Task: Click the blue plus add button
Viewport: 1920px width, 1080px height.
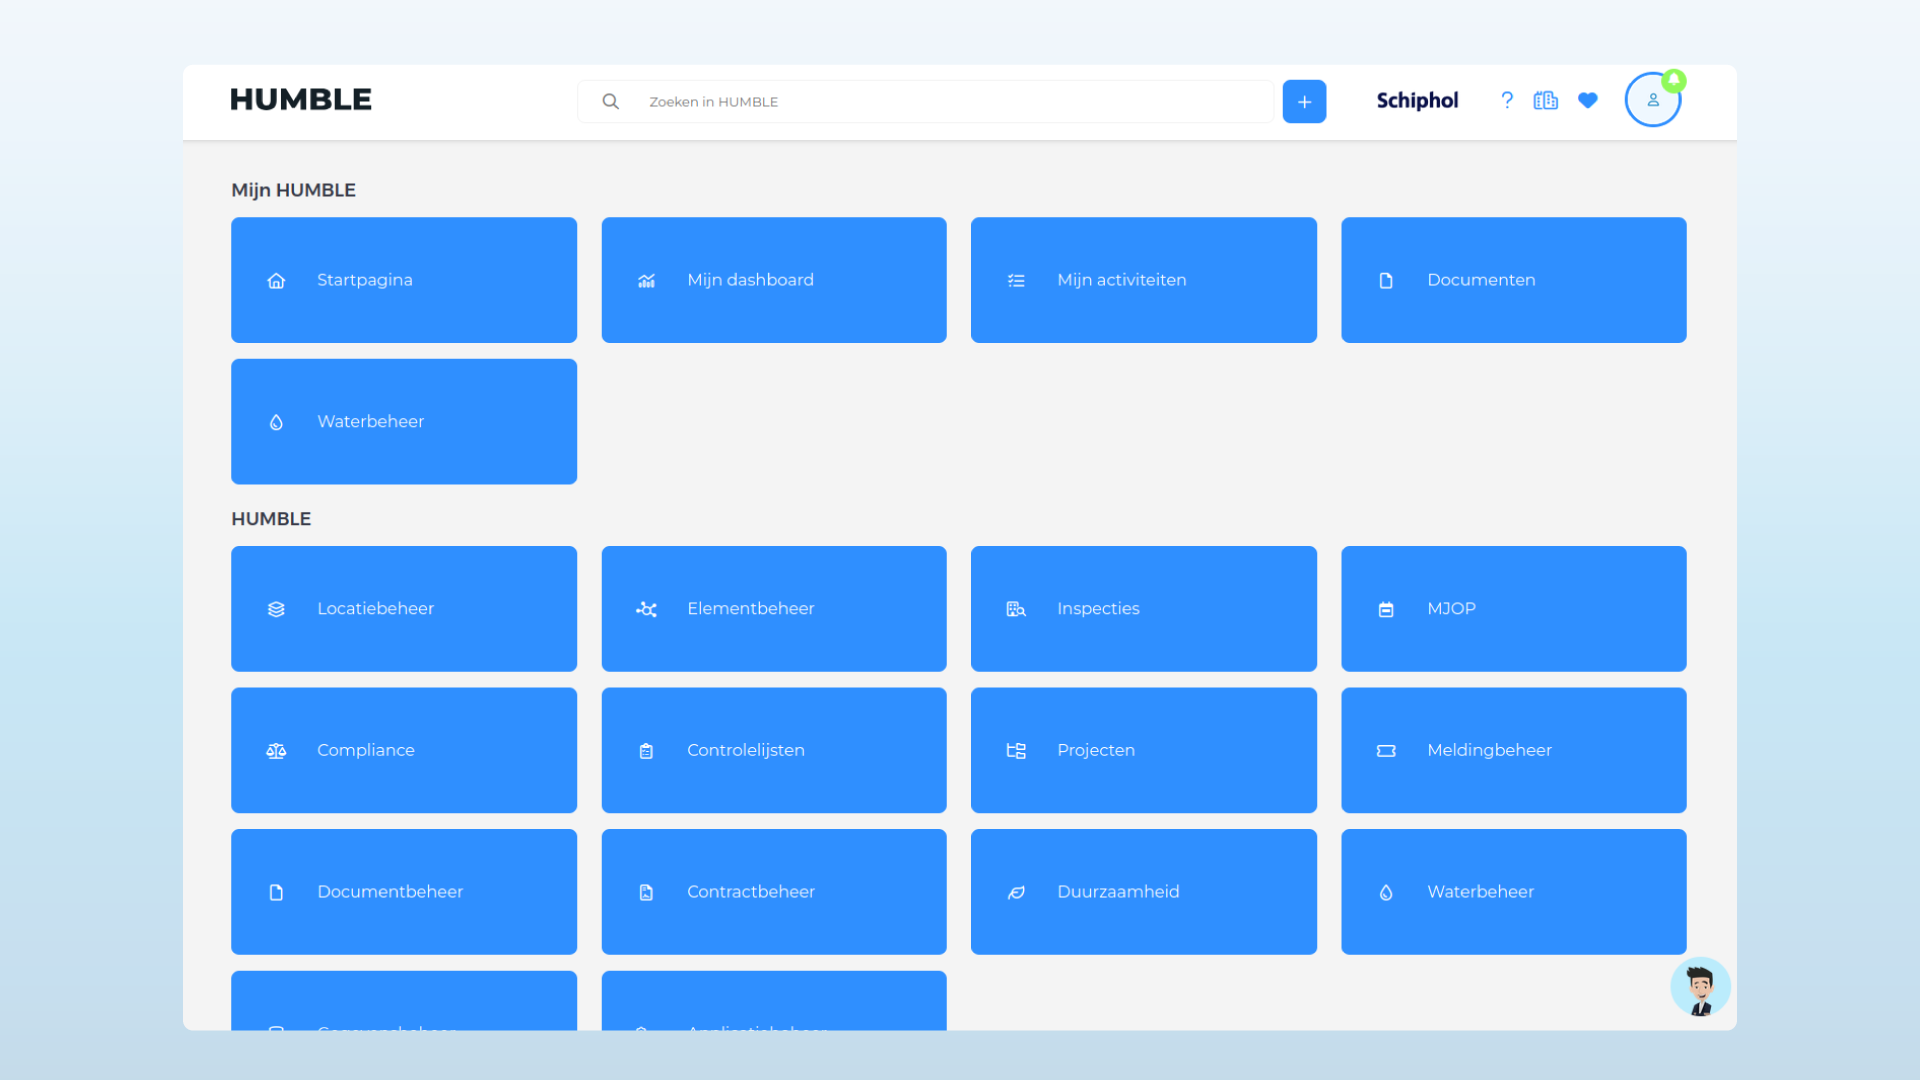Action: coord(1304,101)
